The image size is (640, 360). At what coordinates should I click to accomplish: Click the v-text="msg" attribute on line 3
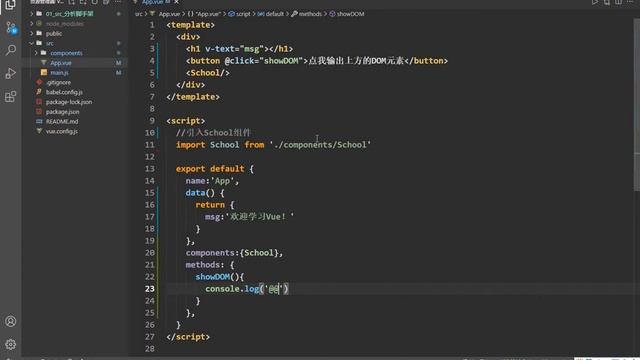coord(234,49)
